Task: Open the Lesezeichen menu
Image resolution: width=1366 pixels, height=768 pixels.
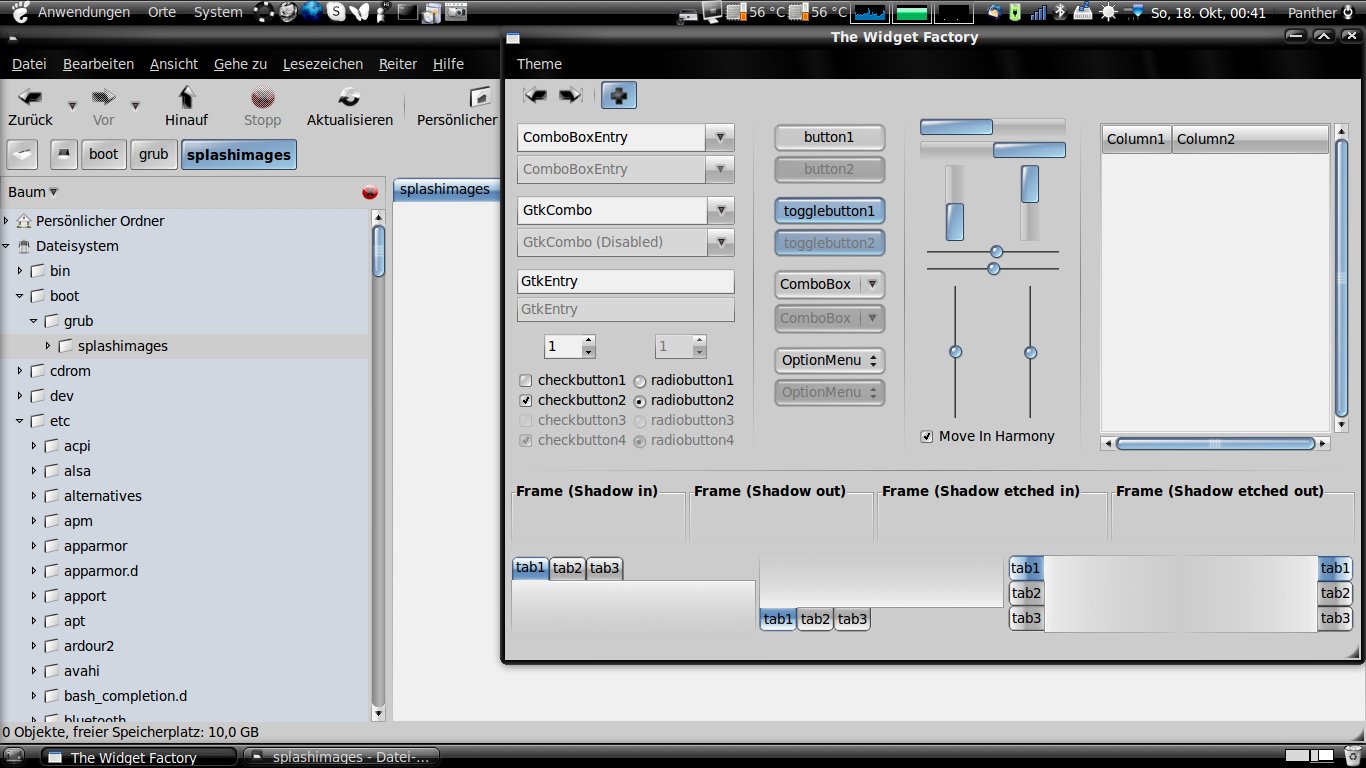Action: click(x=323, y=64)
